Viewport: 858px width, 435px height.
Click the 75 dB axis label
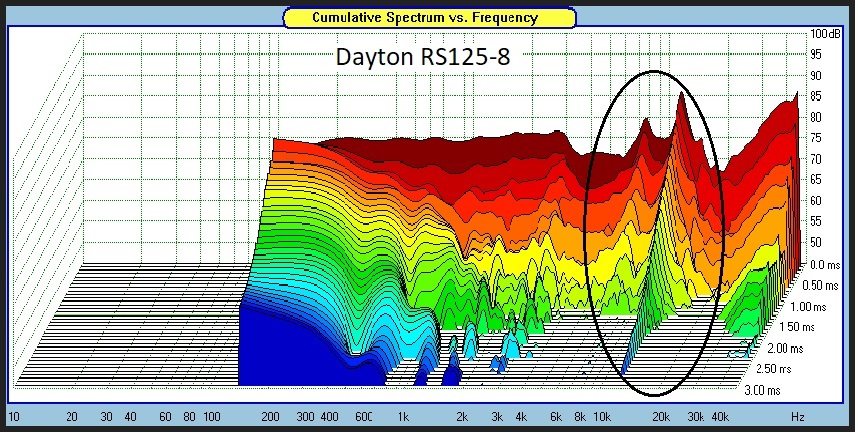click(x=816, y=138)
